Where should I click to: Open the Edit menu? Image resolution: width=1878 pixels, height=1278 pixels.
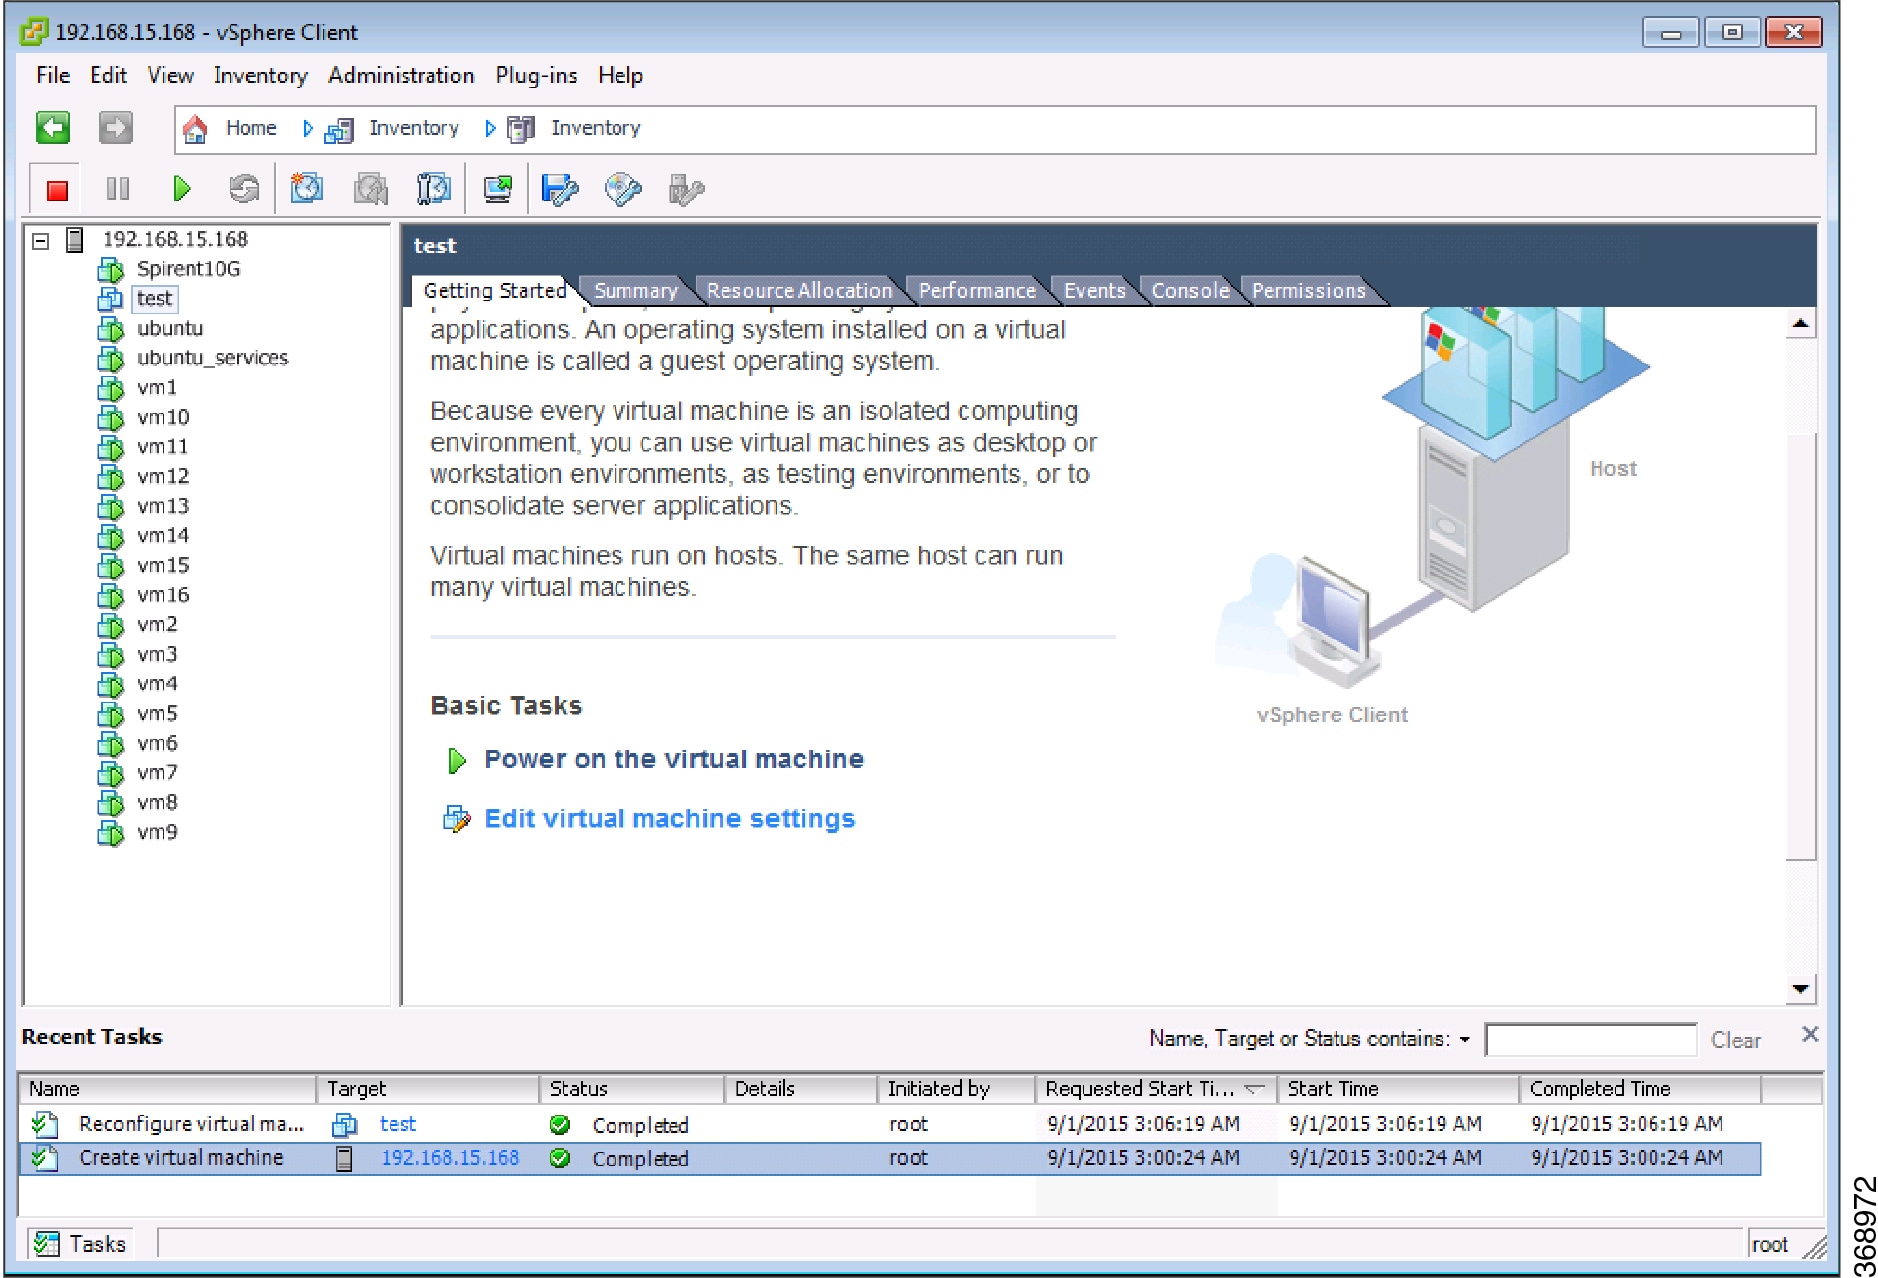(x=108, y=75)
